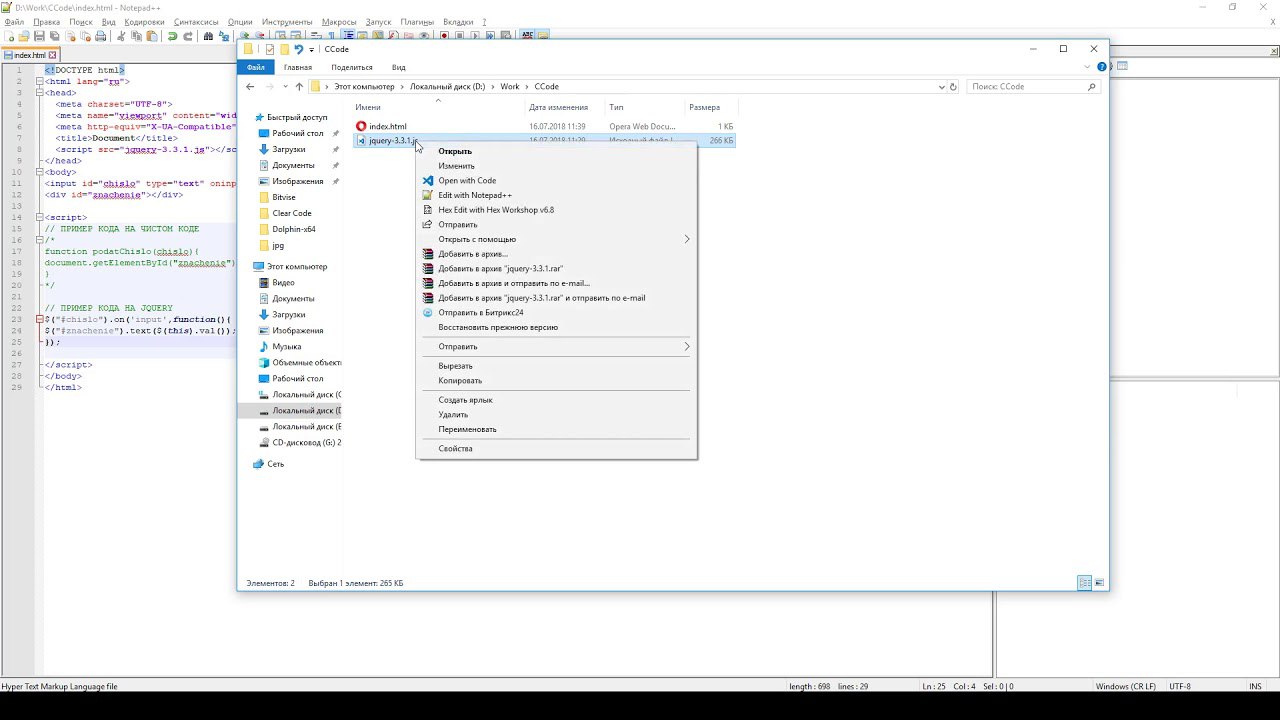Screen dimensions: 1280x720
Task: Go back with Explorer's Back arrow
Action: (250, 86)
